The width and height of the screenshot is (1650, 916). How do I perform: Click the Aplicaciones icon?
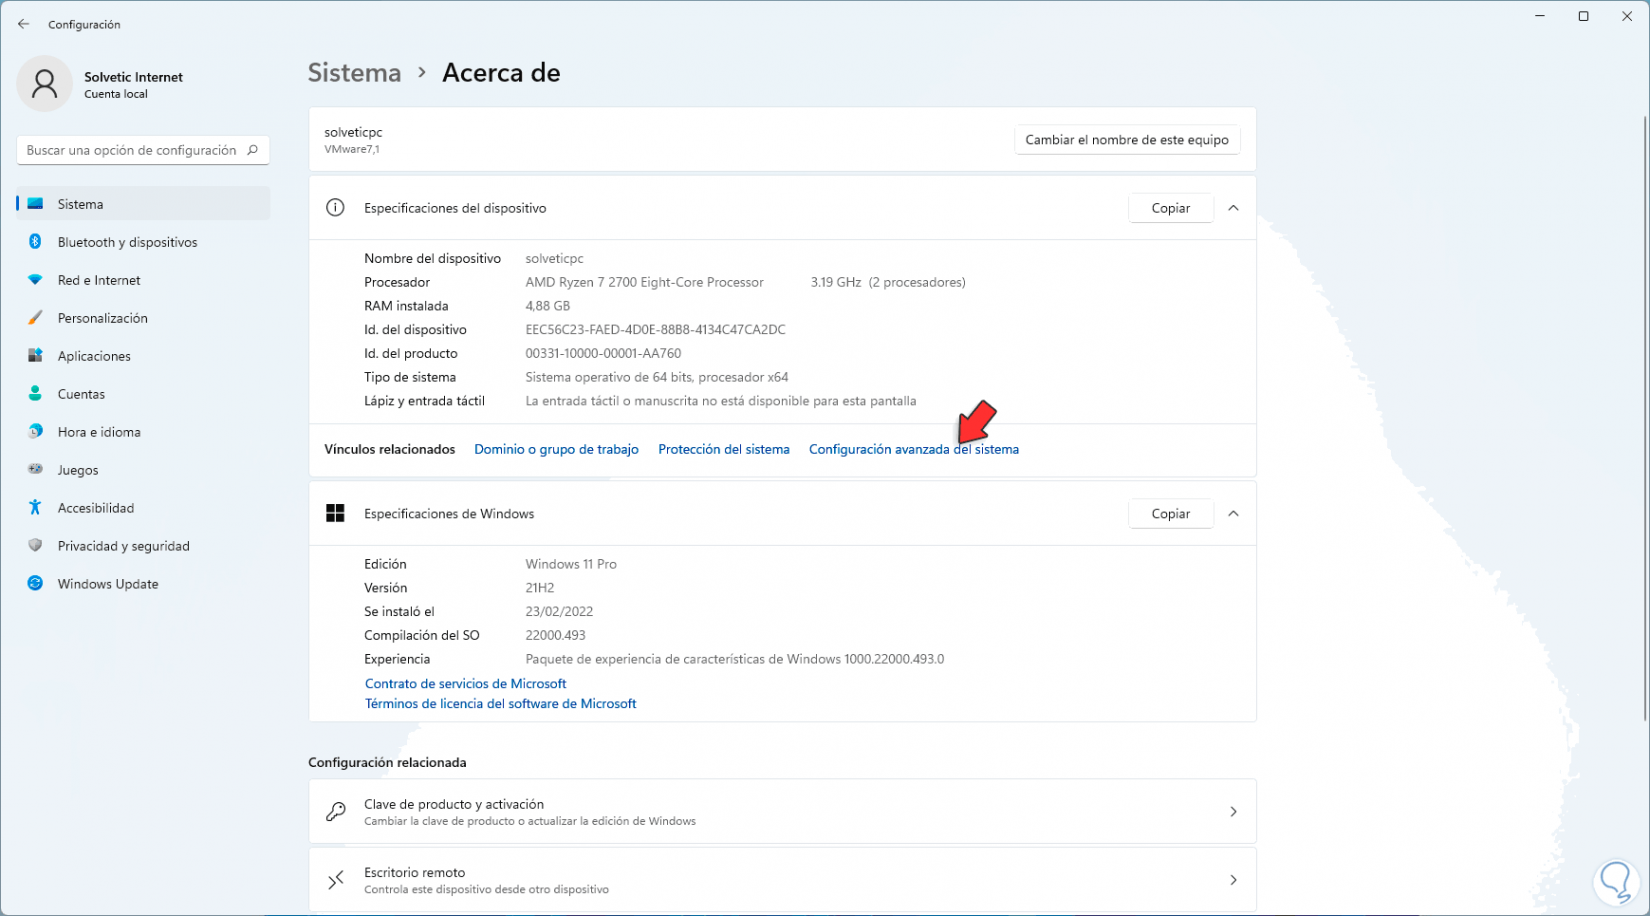(36, 356)
